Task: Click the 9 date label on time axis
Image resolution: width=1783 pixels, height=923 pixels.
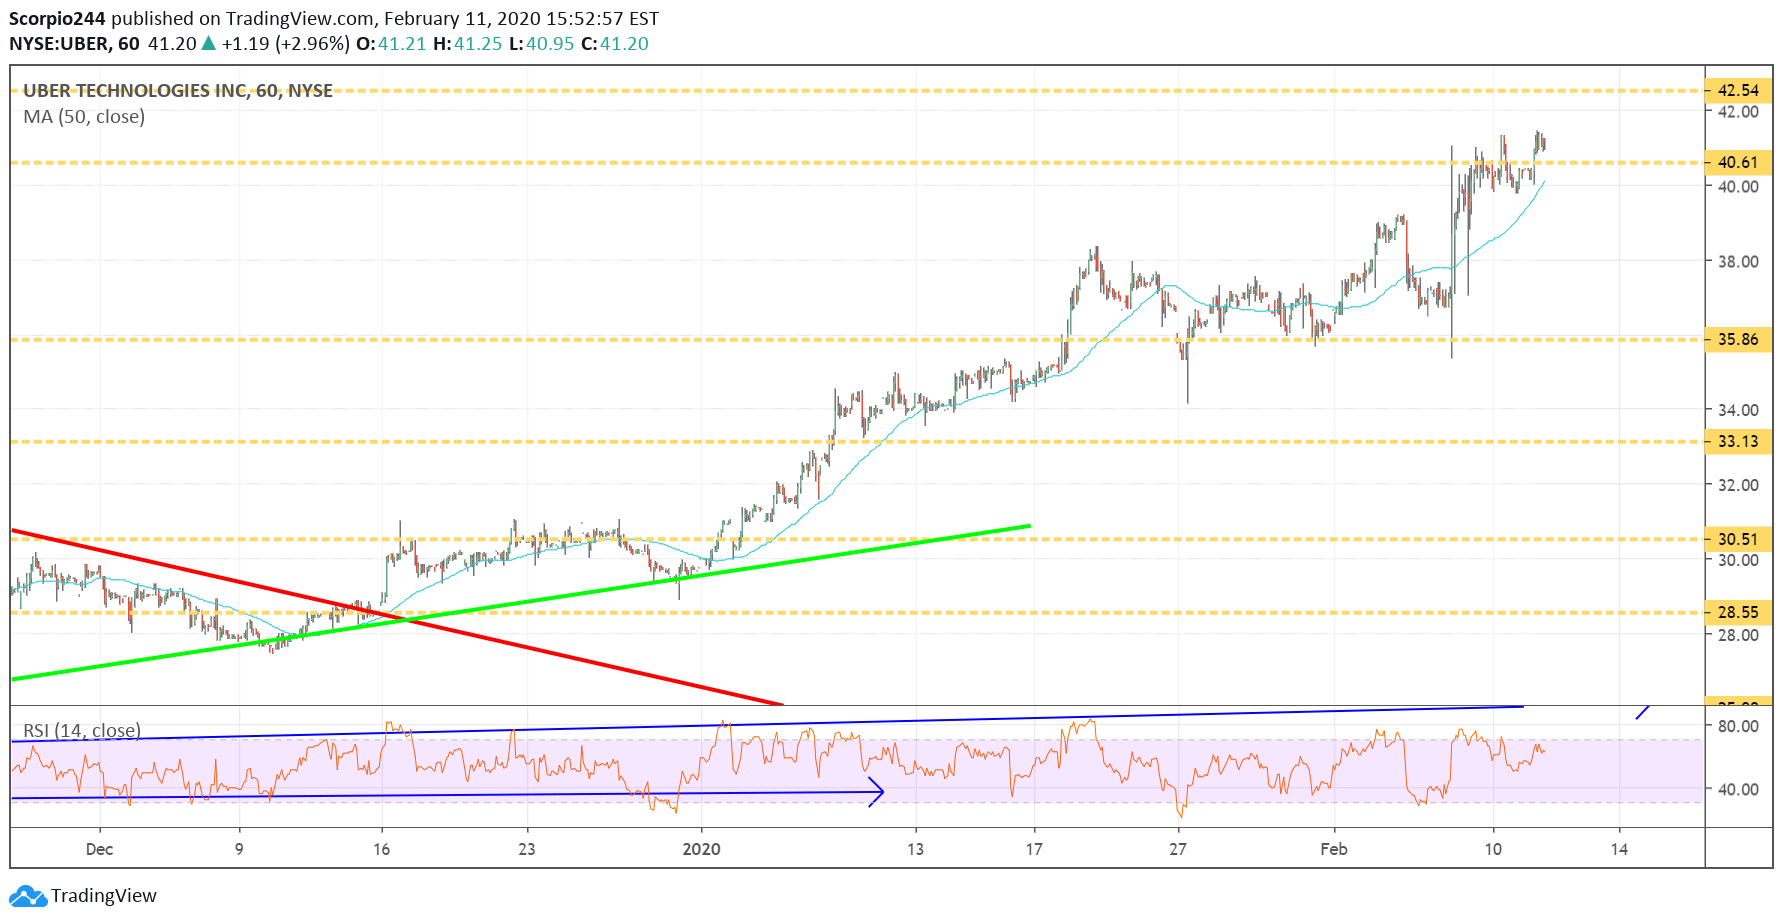Action: (x=239, y=849)
